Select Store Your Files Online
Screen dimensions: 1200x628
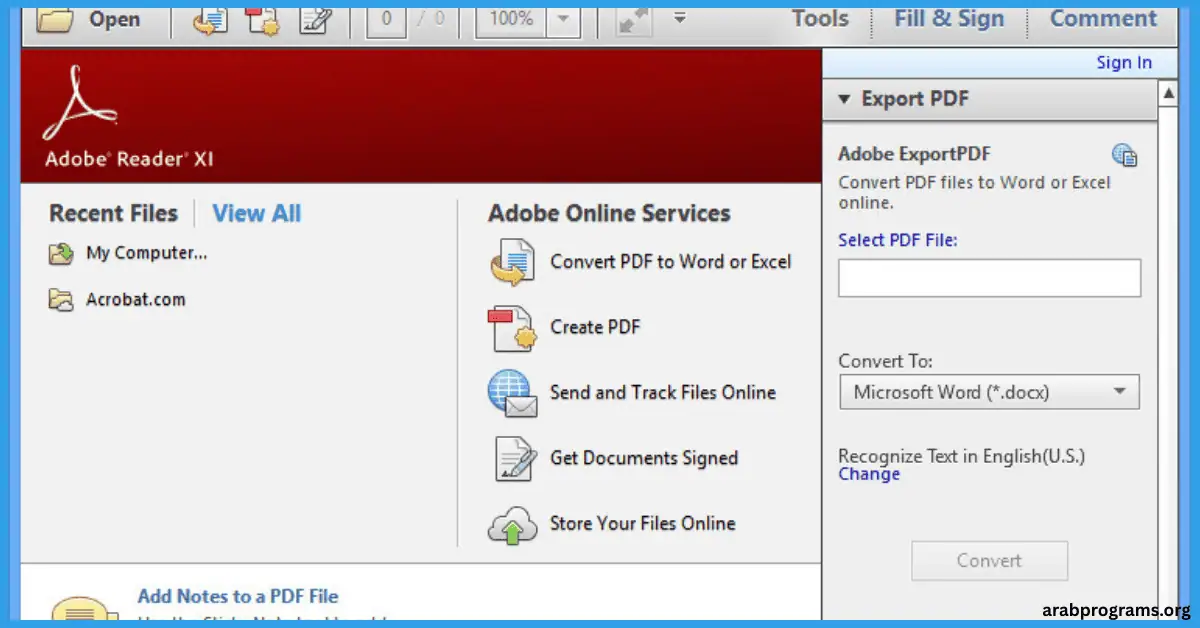(x=642, y=523)
